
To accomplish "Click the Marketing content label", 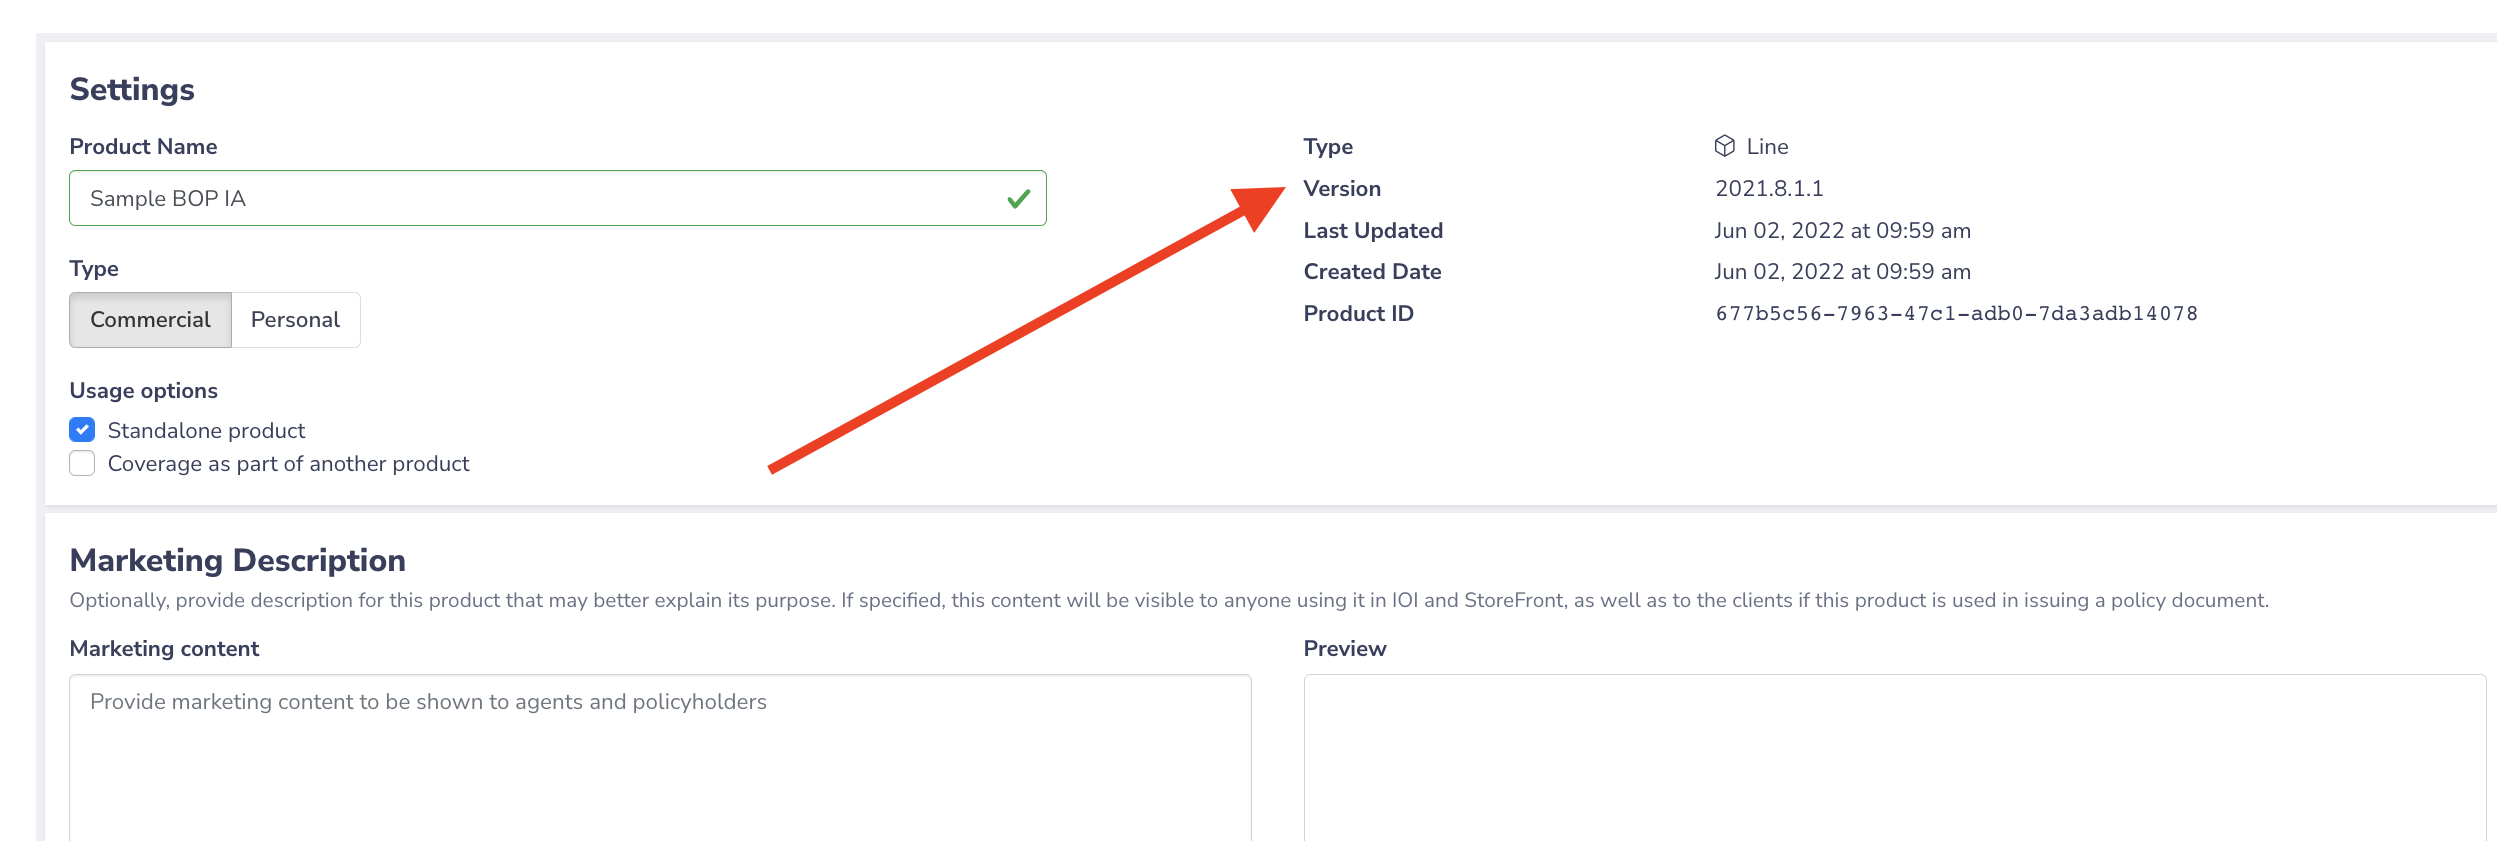I will [x=164, y=649].
